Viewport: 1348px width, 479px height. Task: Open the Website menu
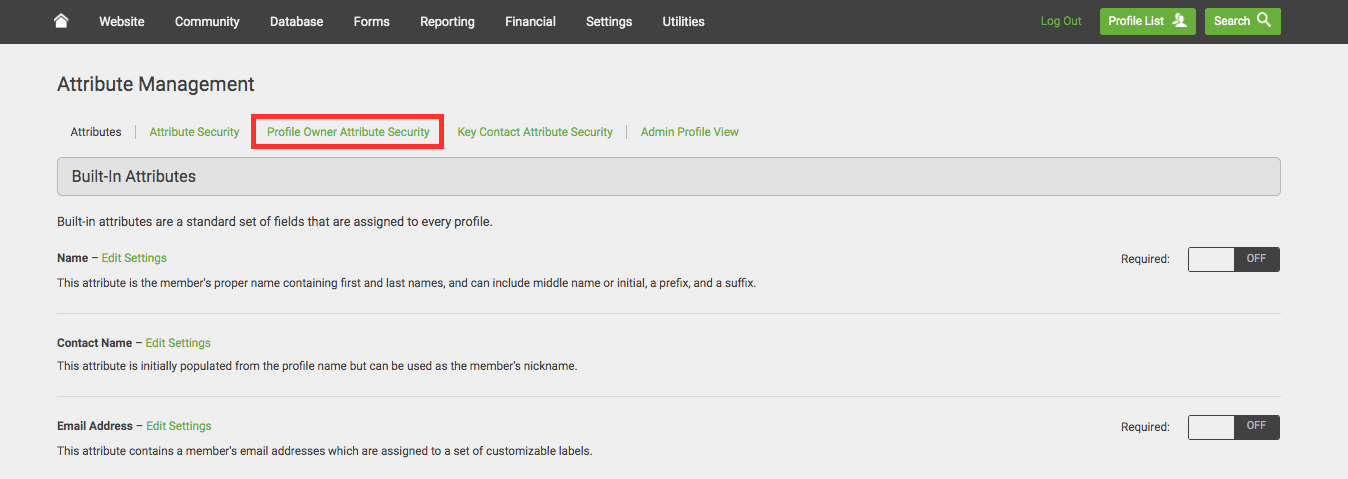(121, 21)
